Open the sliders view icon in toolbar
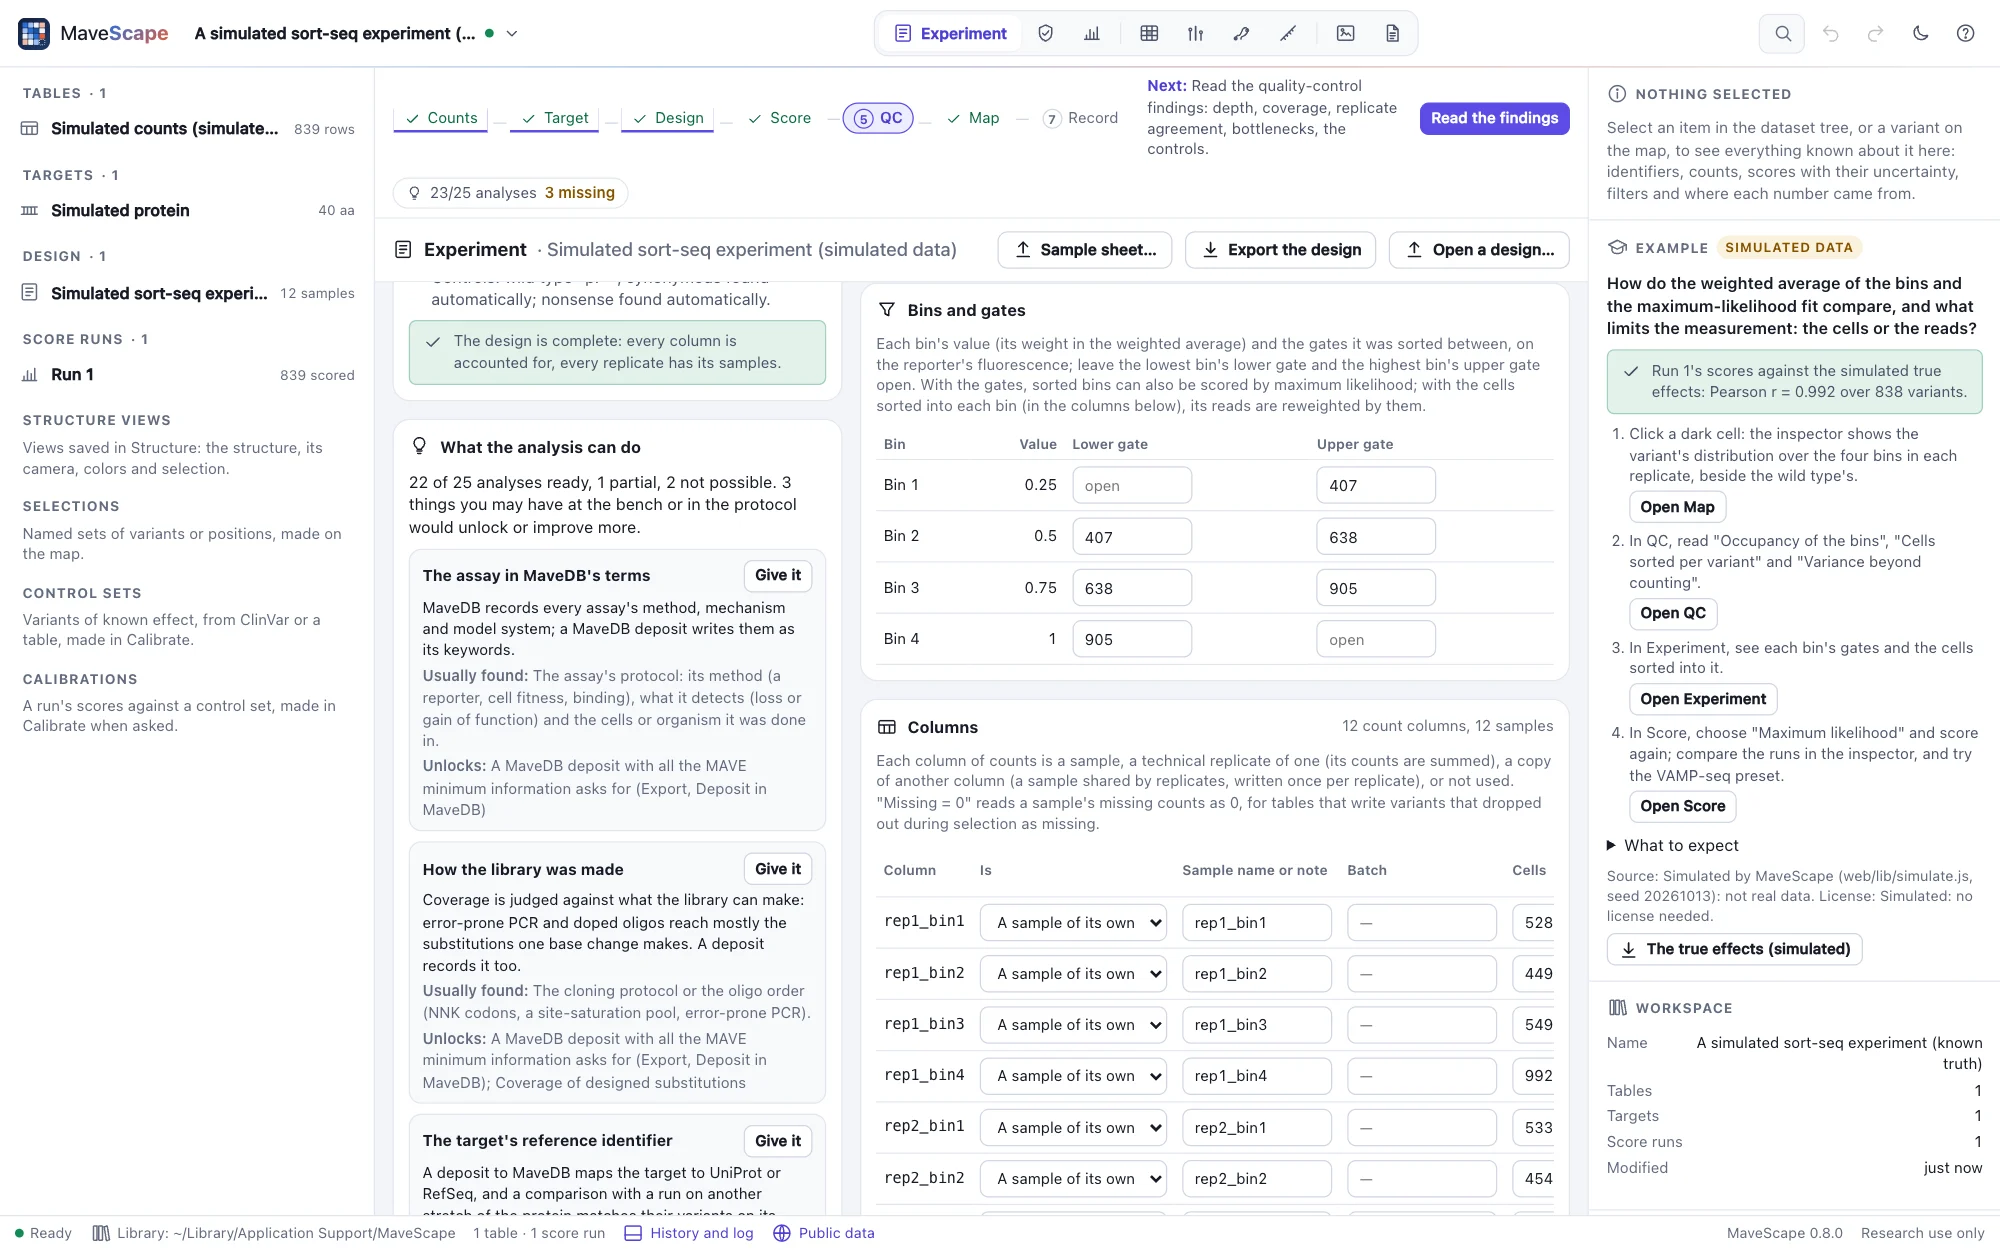The width and height of the screenshot is (2000, 1250). 1195,33
